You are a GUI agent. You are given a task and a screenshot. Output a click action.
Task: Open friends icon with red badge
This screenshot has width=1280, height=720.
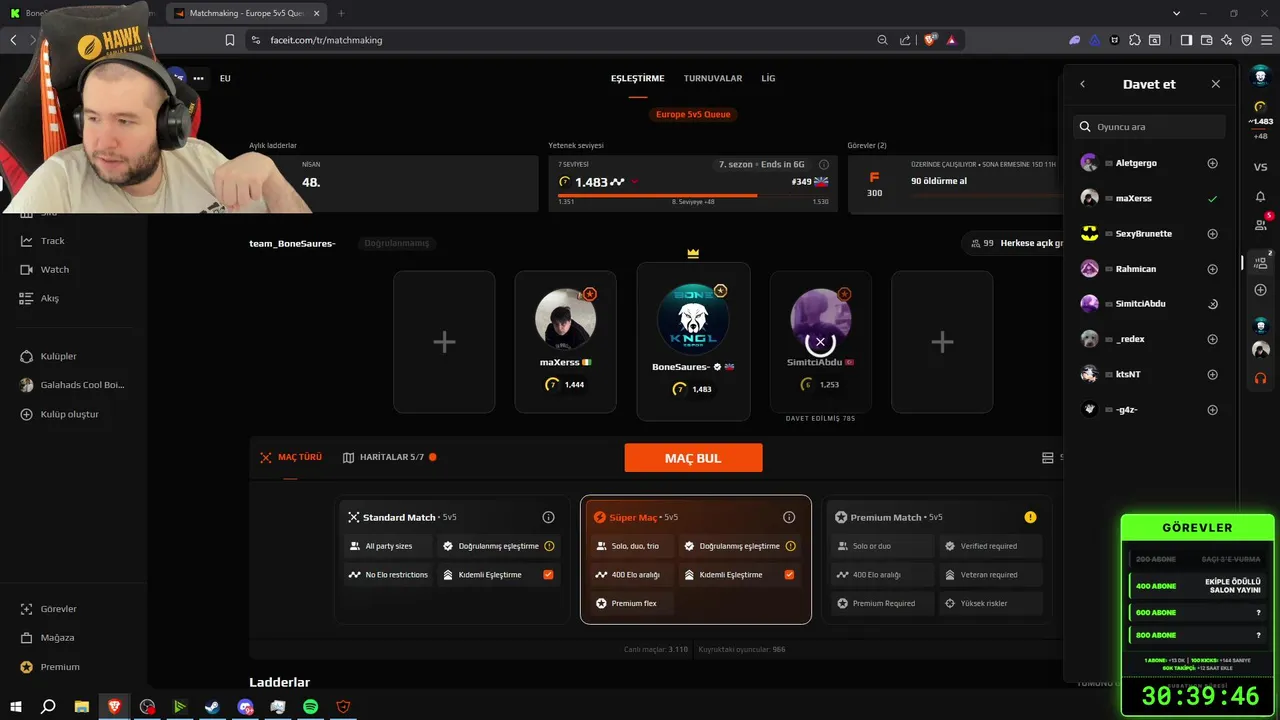pos(1261,225)
